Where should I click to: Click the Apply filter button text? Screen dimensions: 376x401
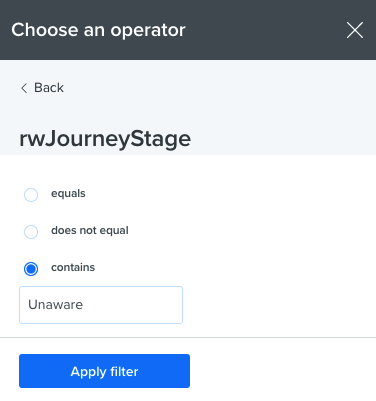pos(104,371)
